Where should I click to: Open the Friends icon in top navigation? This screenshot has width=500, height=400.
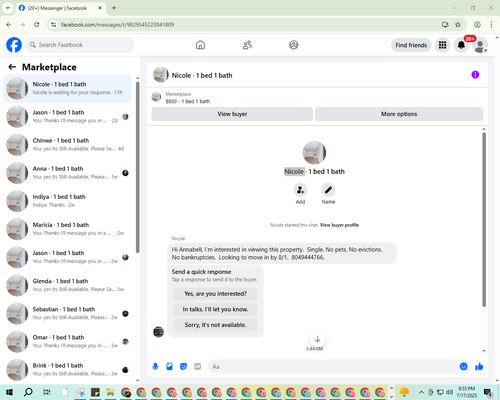coord(247,45)
